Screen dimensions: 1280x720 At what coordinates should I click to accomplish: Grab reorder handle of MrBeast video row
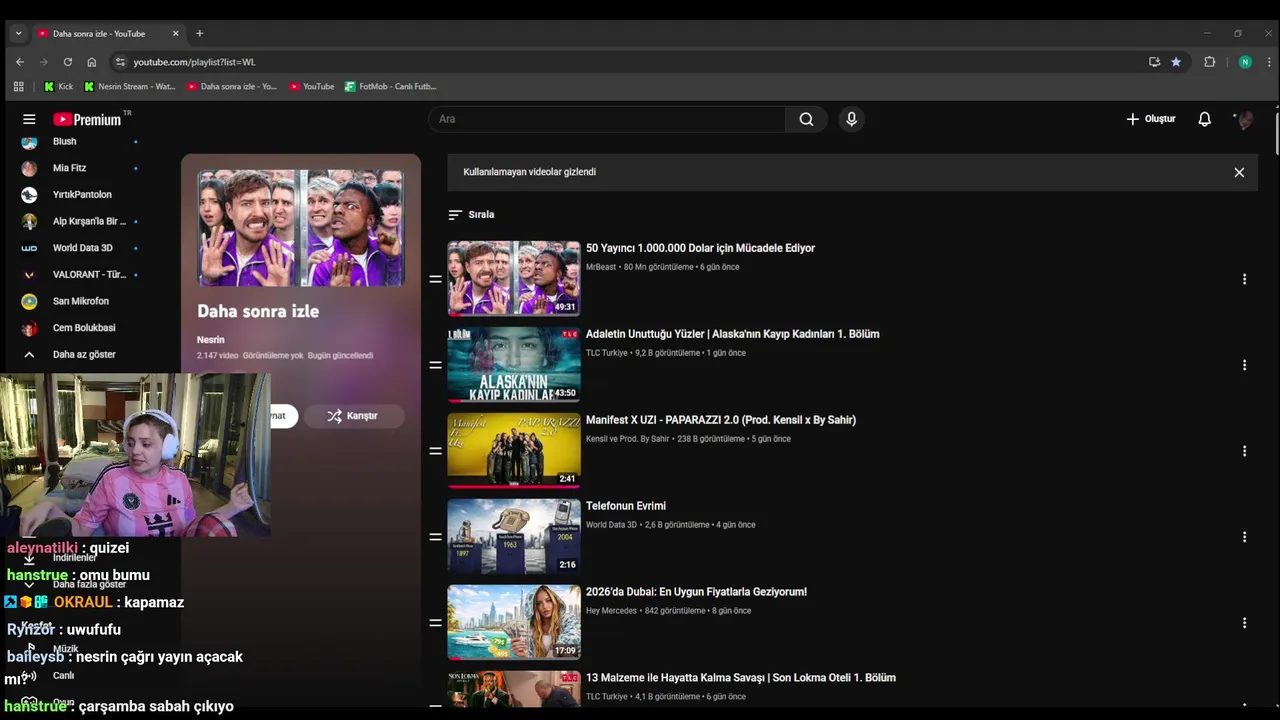435,279
